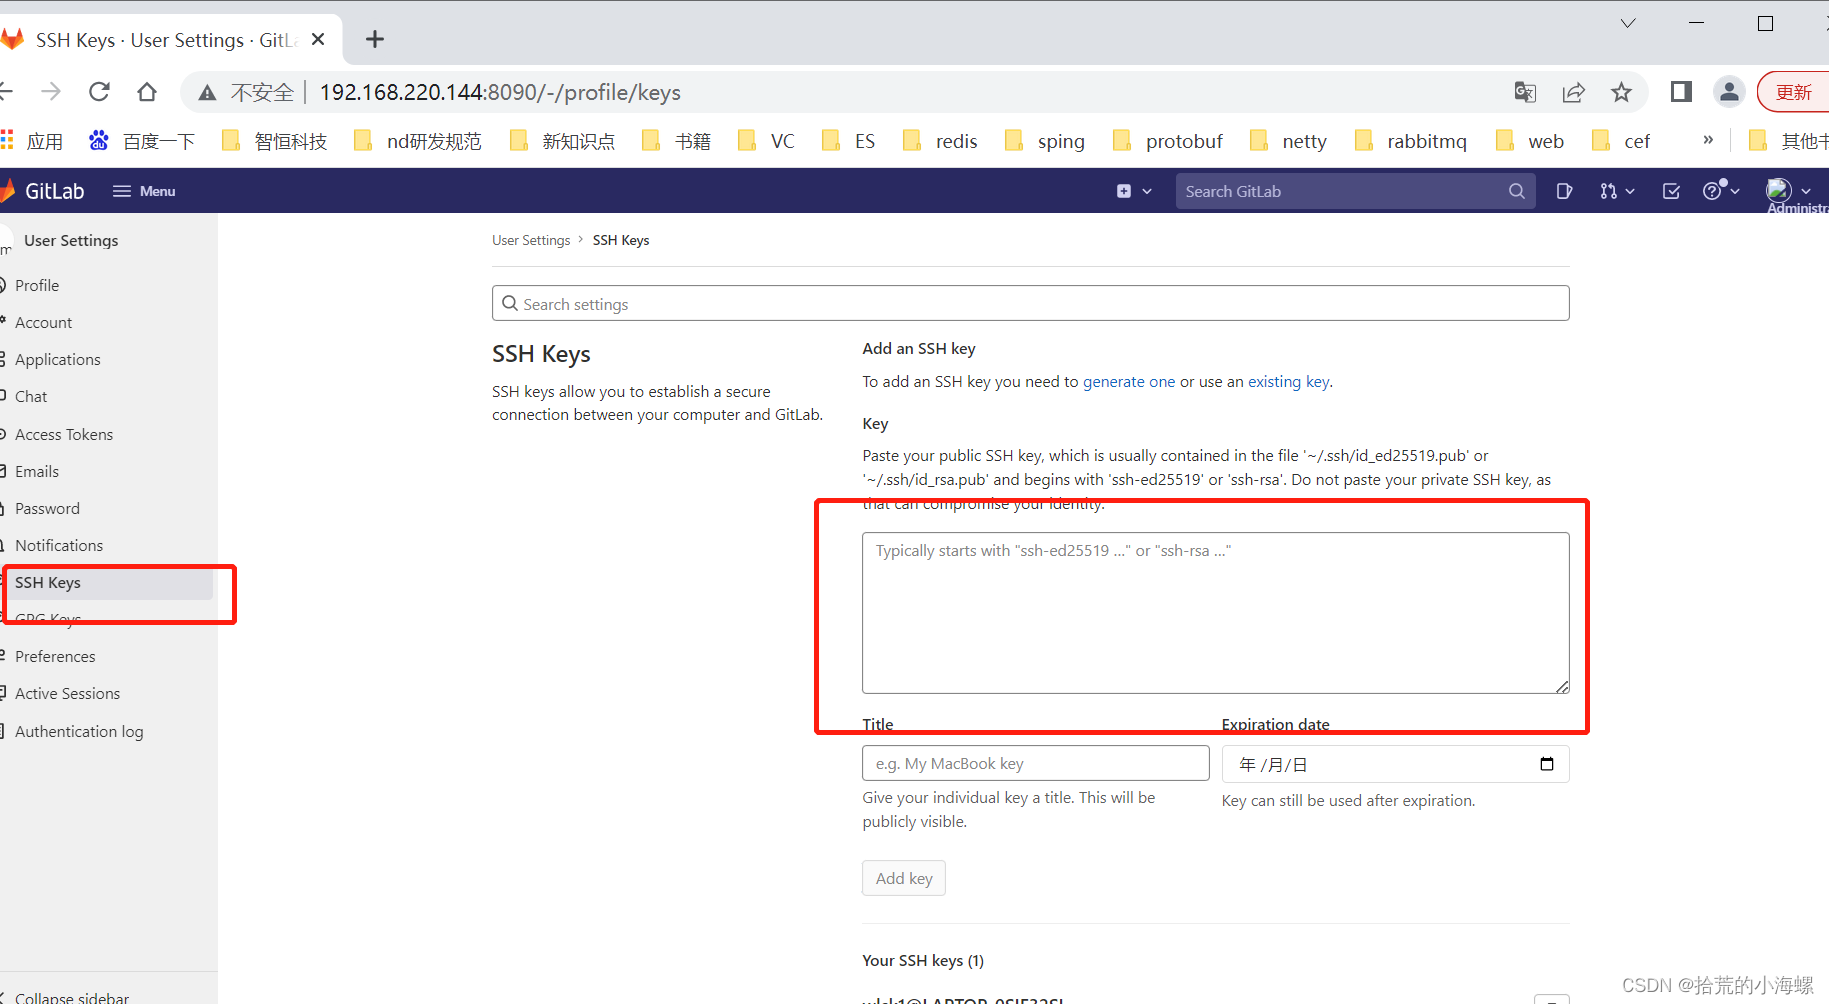Open Preferences in the sidebar
The height and width of the screenshot is (1004, 1829).
click(55, 656)
